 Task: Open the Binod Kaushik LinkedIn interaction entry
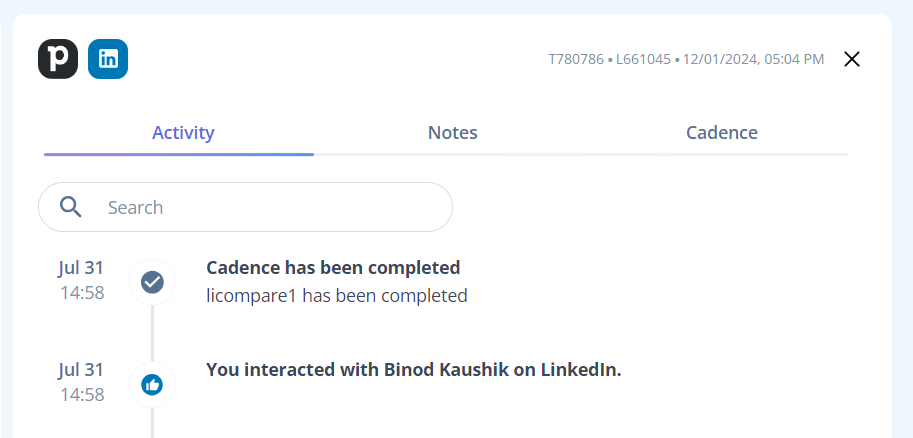click(x=413, y=370)
